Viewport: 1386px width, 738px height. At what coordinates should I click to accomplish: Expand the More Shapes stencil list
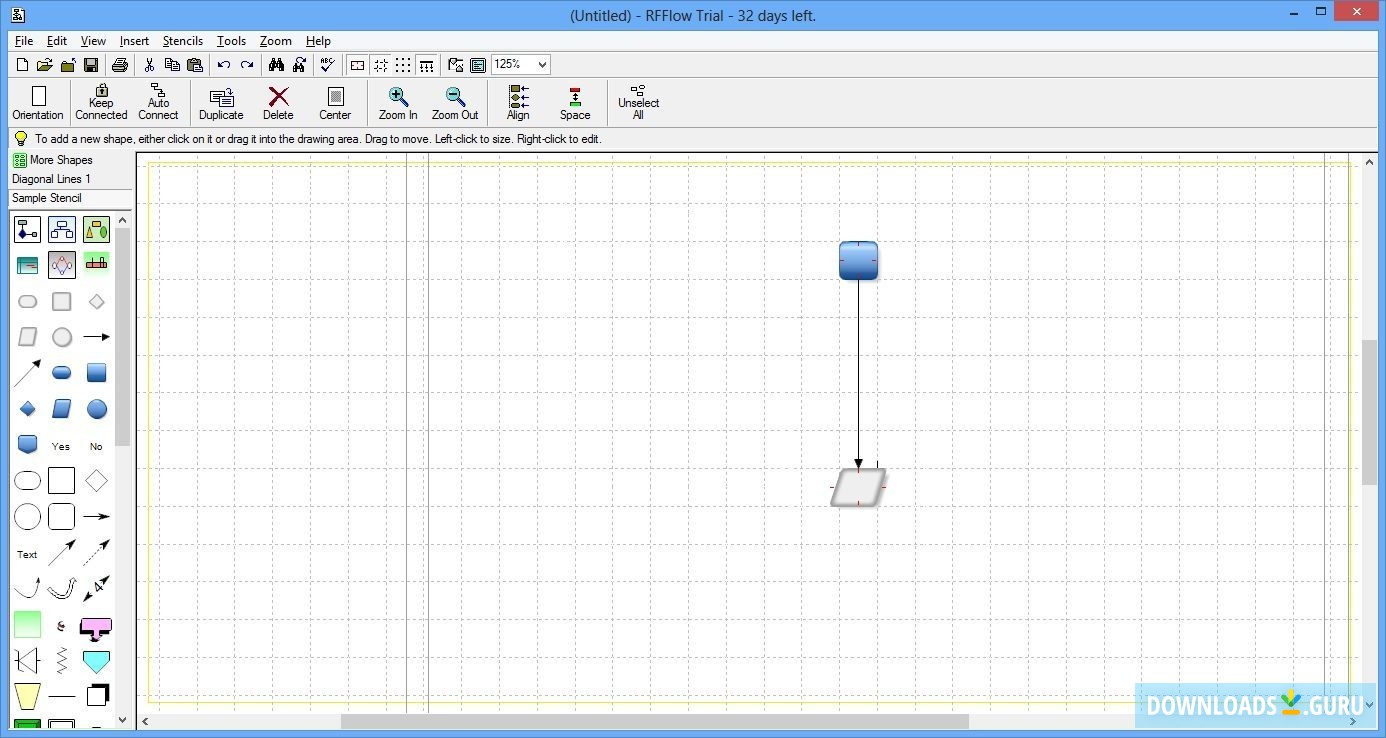[x=60, y=160]
